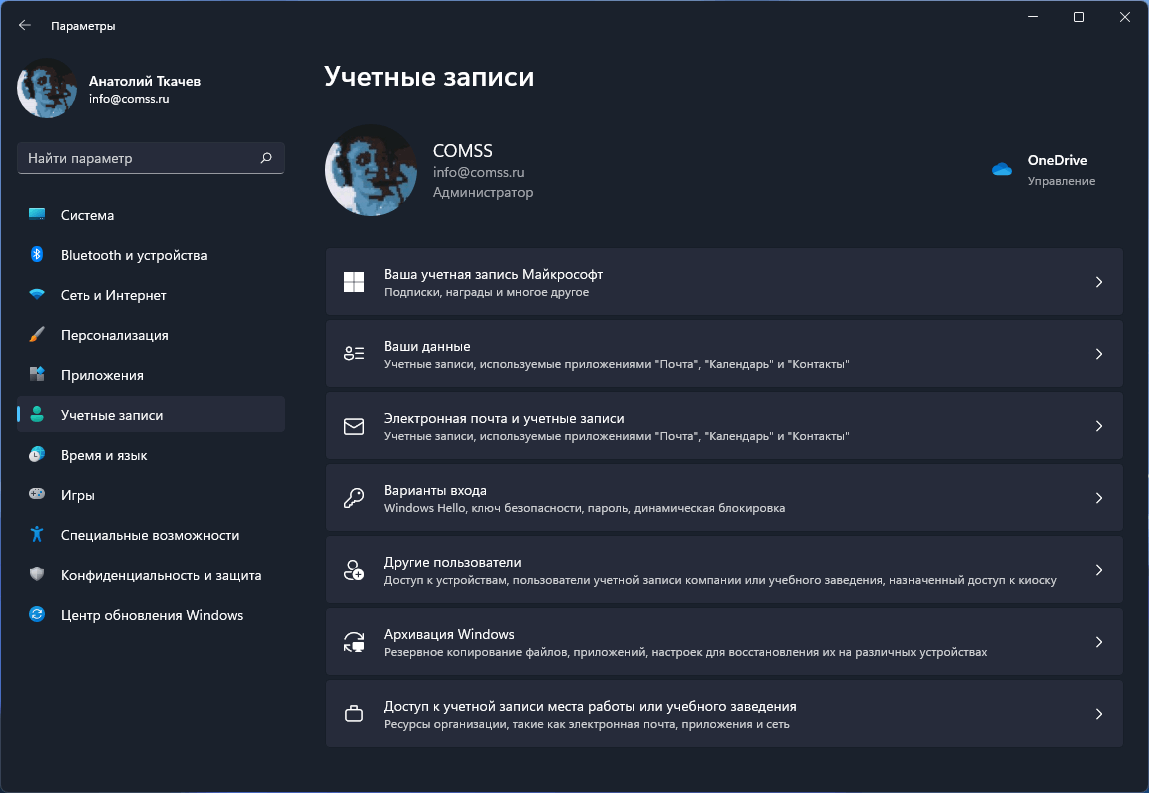1149x793 pixels.
Task: Open Центр обновления Windows
Action: click(151, 615)
